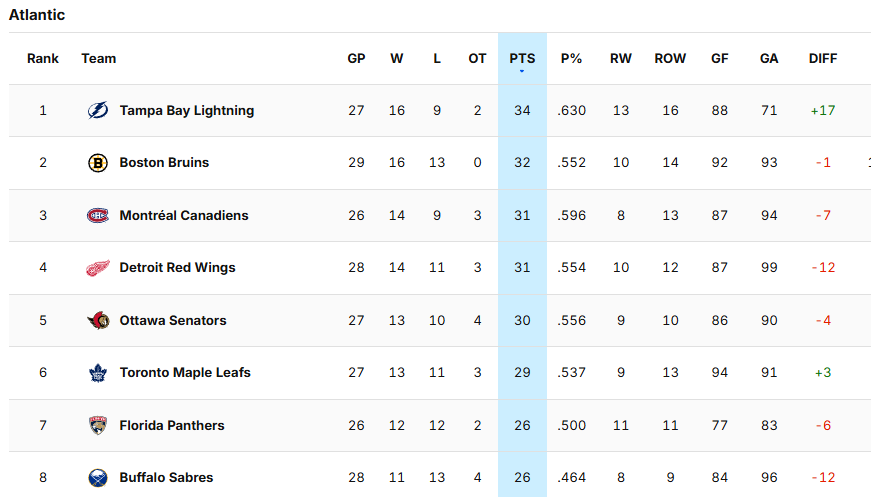Sort standings by PTS column arrow

(522, 71)
